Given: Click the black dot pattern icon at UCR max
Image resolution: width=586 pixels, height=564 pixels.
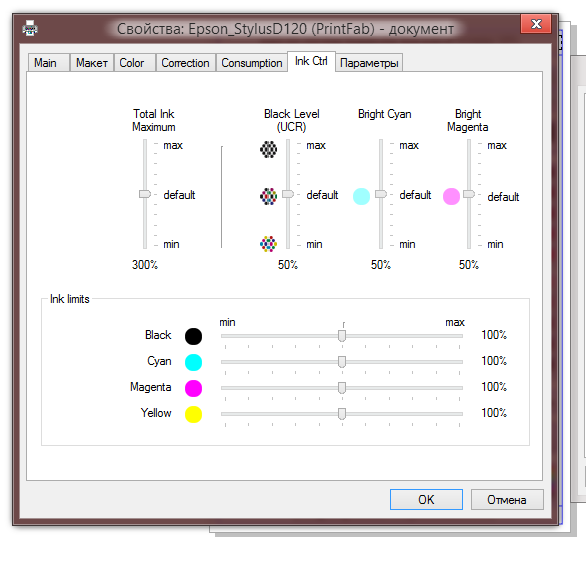Looking at the screenshot, I should point(268,150).
